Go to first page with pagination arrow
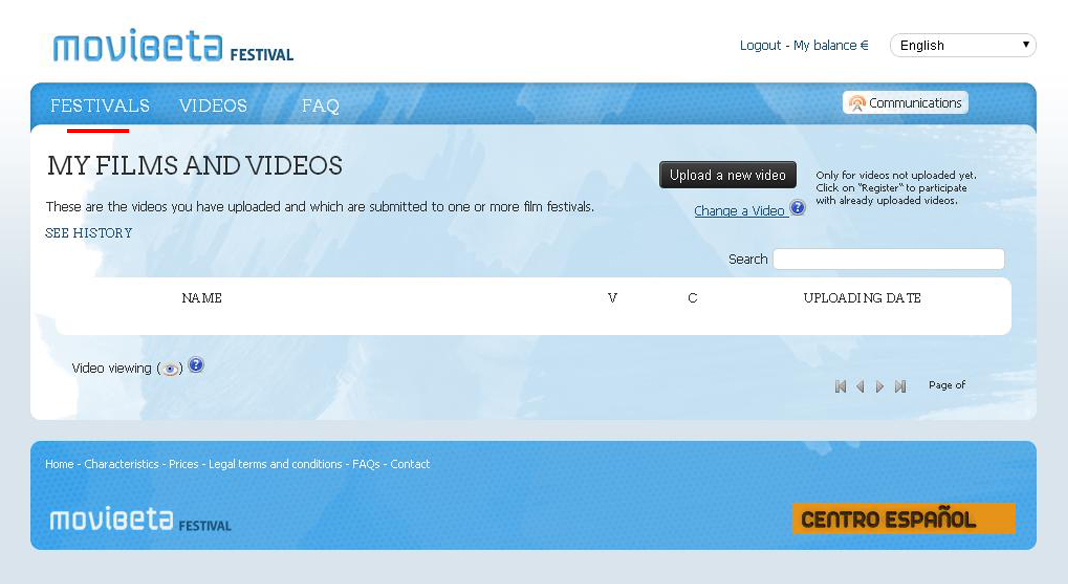Viewport: 1068px width, 584px height. [x=841, y=386]
